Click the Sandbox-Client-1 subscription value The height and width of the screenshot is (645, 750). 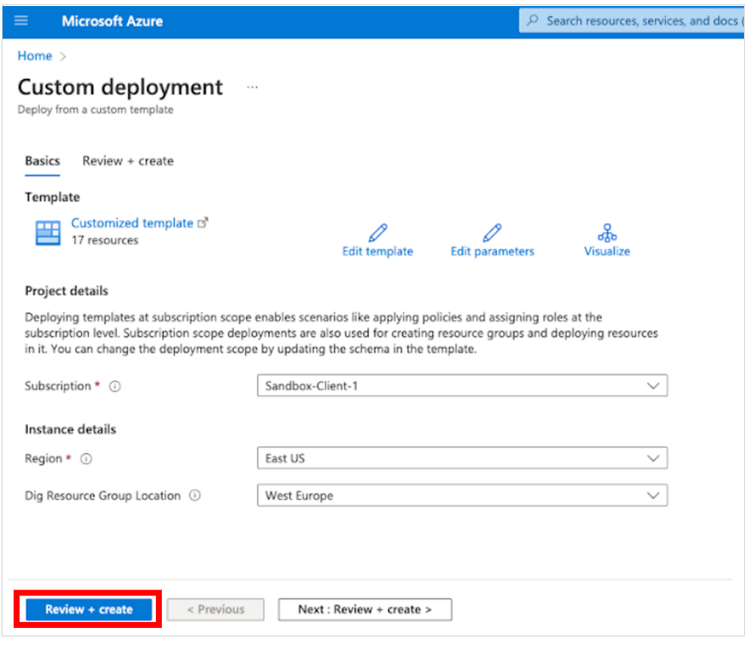(x=311, y=386)
